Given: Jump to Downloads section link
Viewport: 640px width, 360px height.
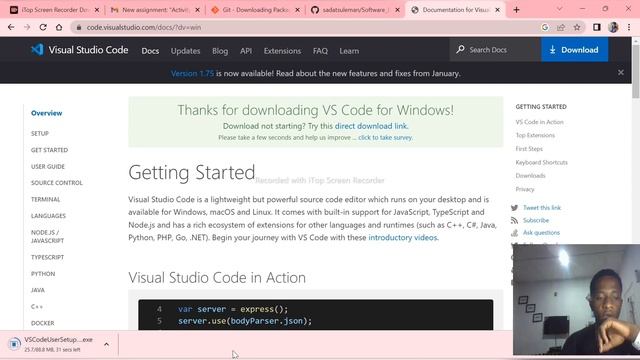Looking at the screenshot, I should click(530, 176).
